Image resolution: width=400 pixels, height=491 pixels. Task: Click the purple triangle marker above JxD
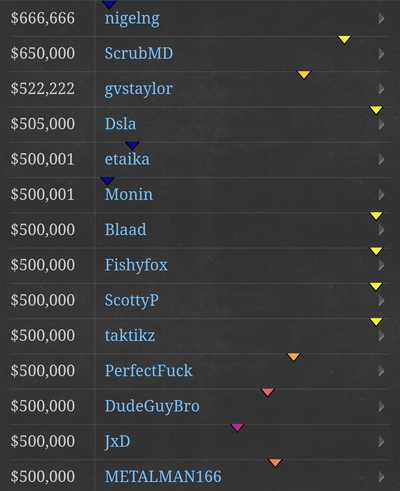coord(237,427)
